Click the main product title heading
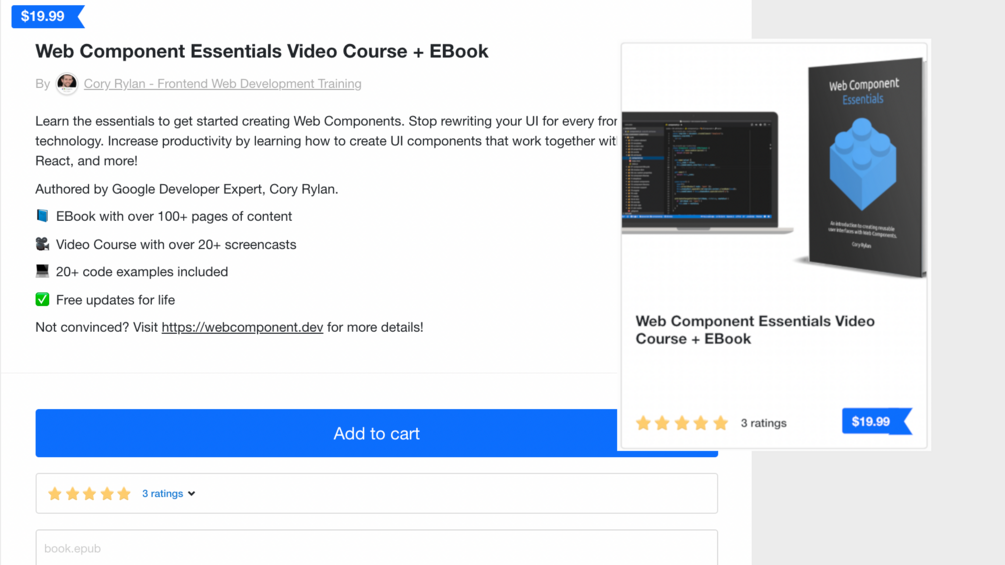Viewport: 1005px width, 565px height. coord(262,51)
